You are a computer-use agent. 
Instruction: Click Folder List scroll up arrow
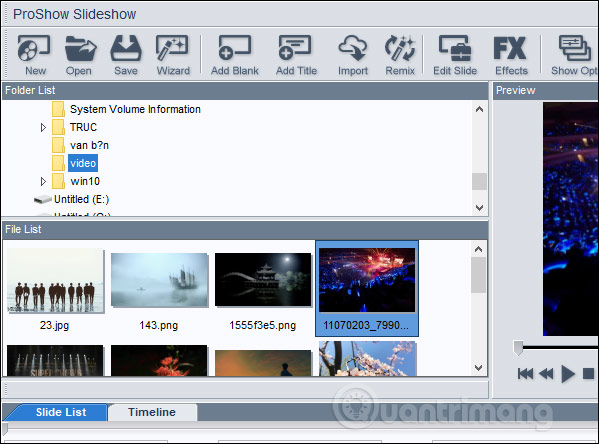click(479, 109)
